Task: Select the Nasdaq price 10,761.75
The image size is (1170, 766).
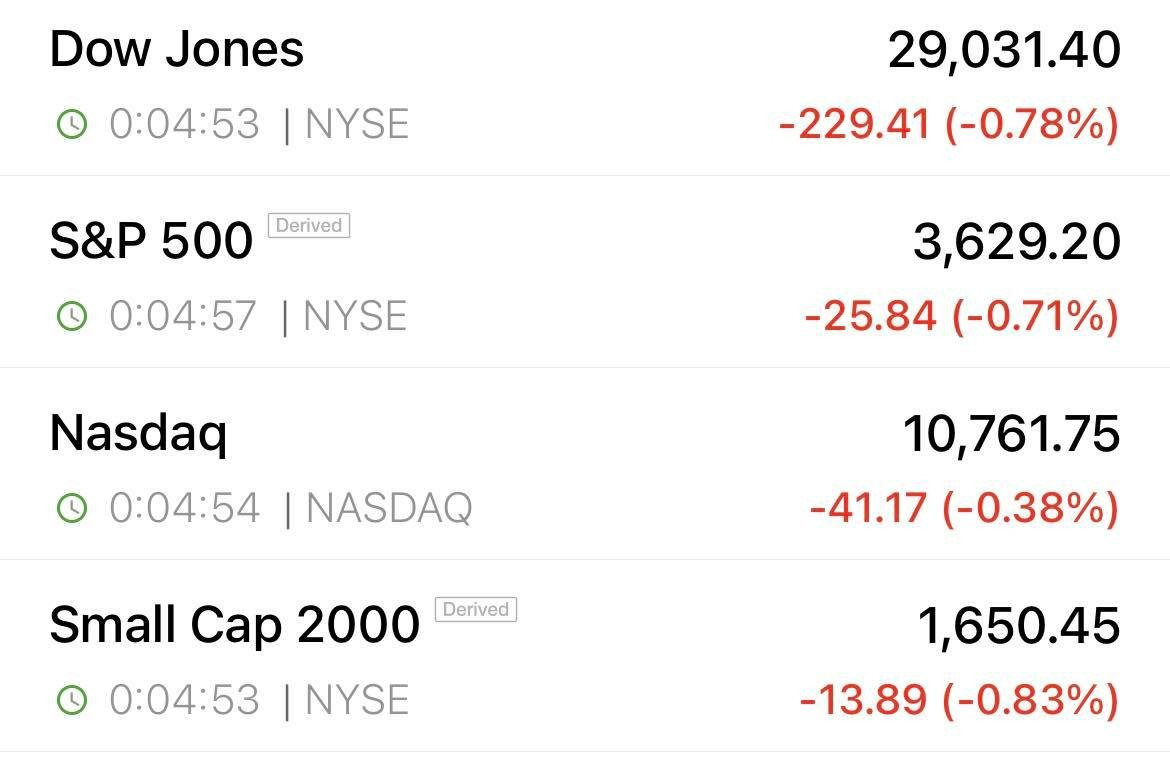Action: [1012, 434]
